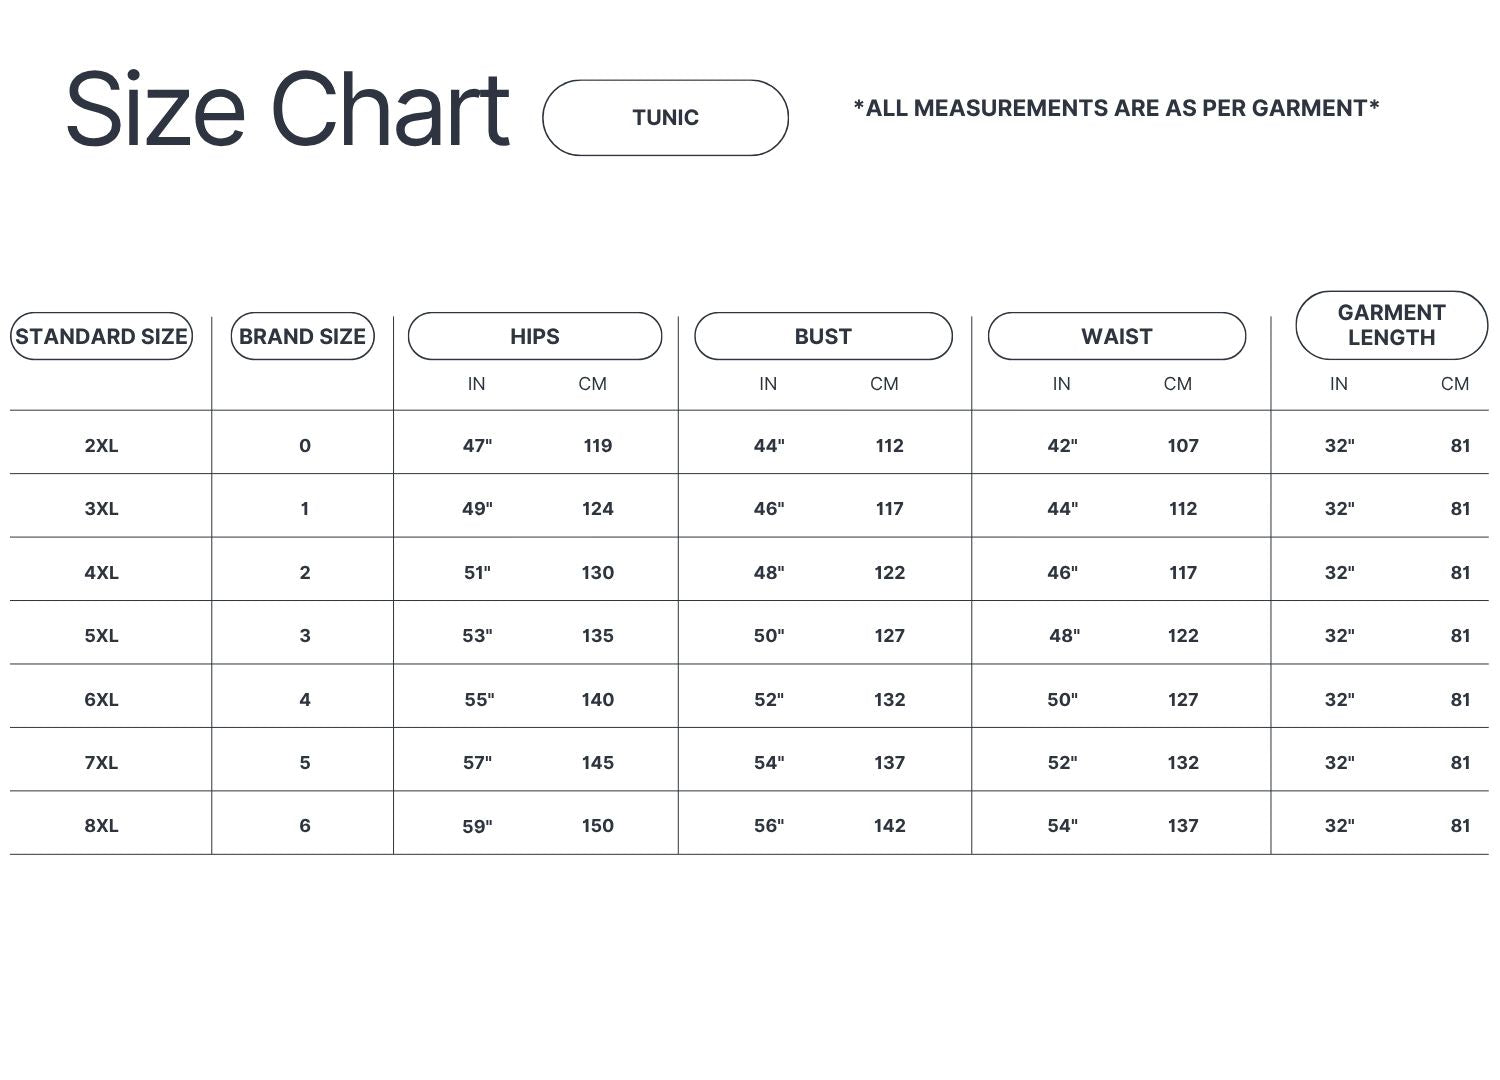
Task: Select the 135 cm hips value
Action: click(x=598, y=636)
